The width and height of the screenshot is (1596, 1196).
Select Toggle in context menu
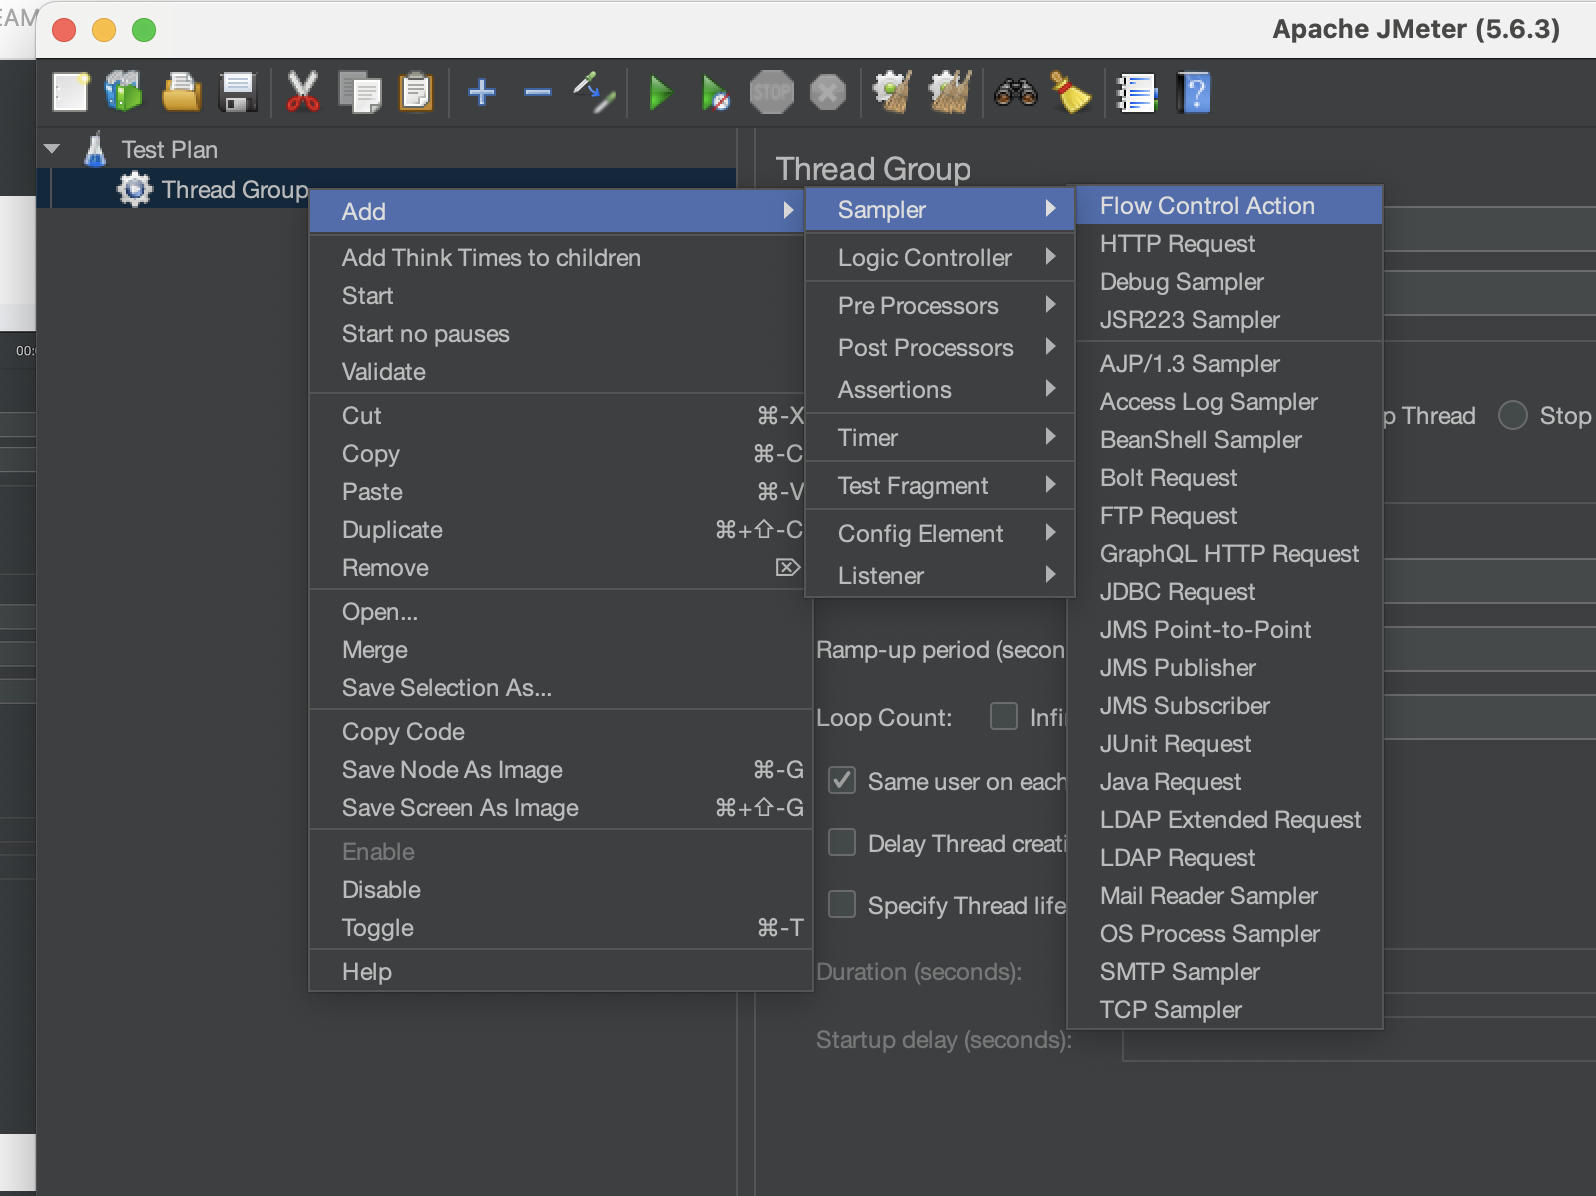coord(560,928)
